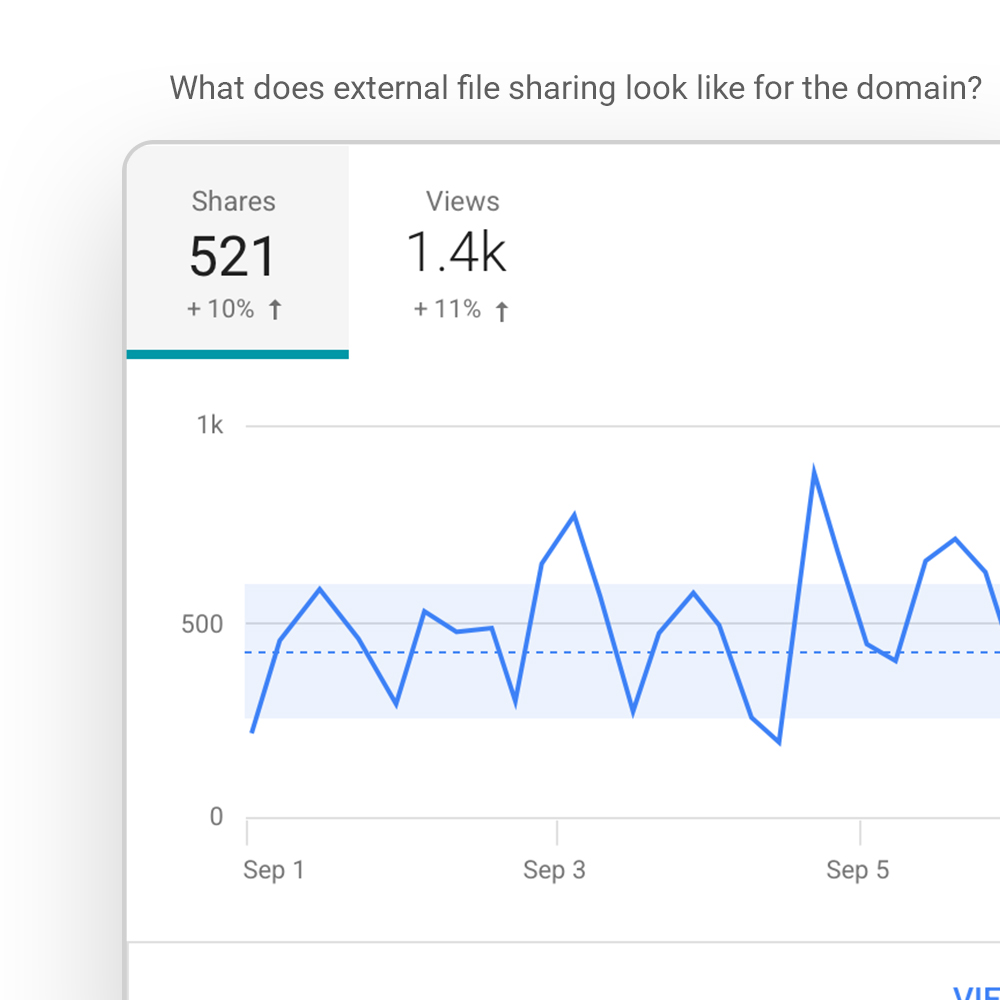Click the Views up-arrow trend icon

click(x=502, y=311)
